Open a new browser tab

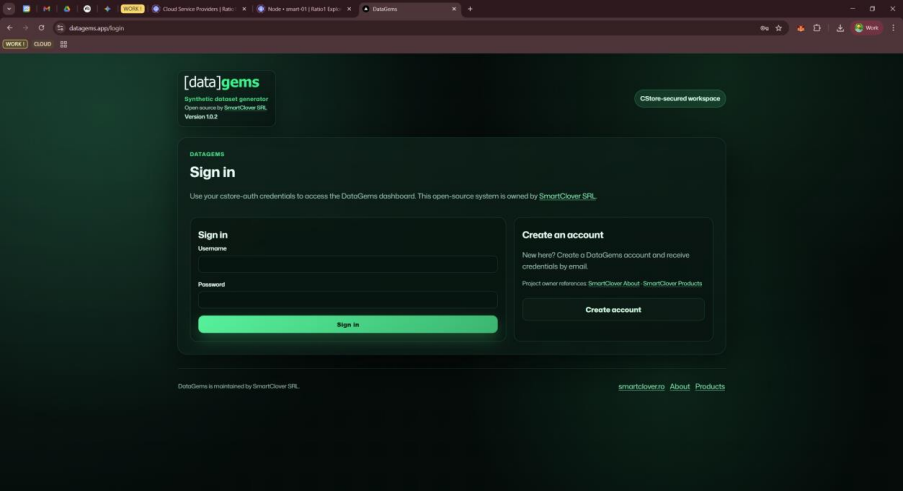point(470,9)
